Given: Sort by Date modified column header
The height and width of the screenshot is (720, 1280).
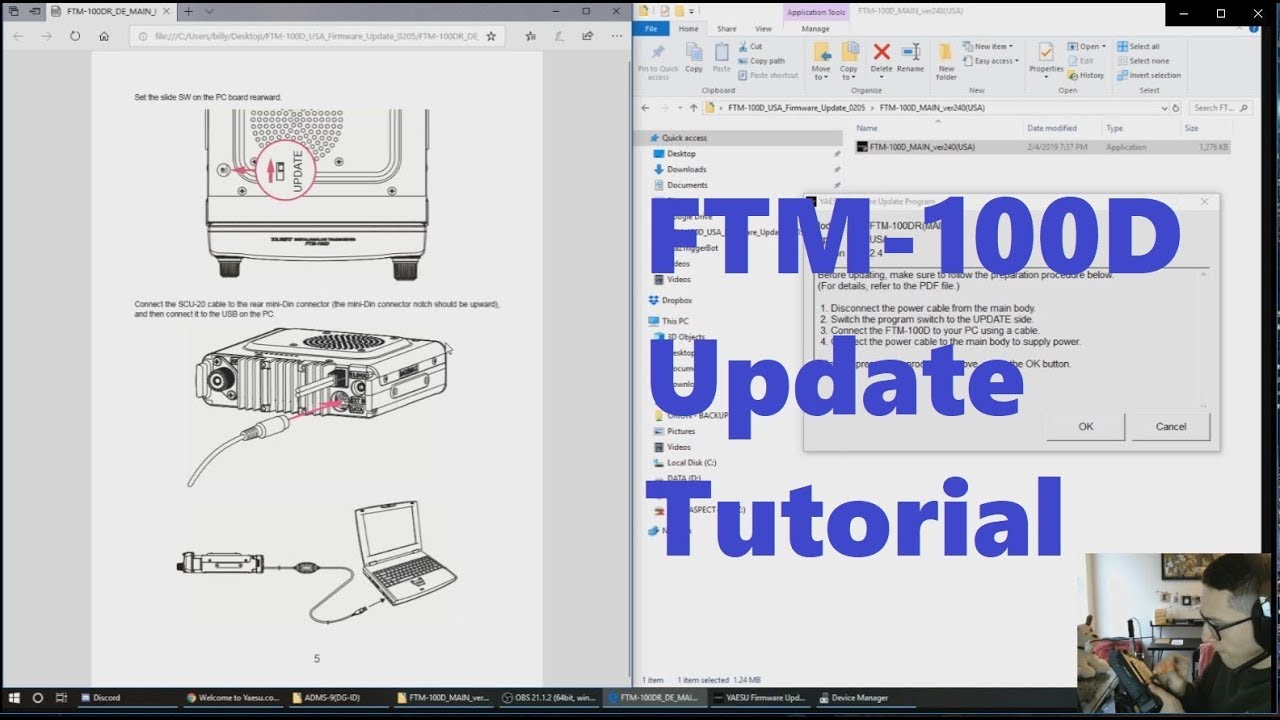Looking at the screenshot, I should (x=1052, y=128).
